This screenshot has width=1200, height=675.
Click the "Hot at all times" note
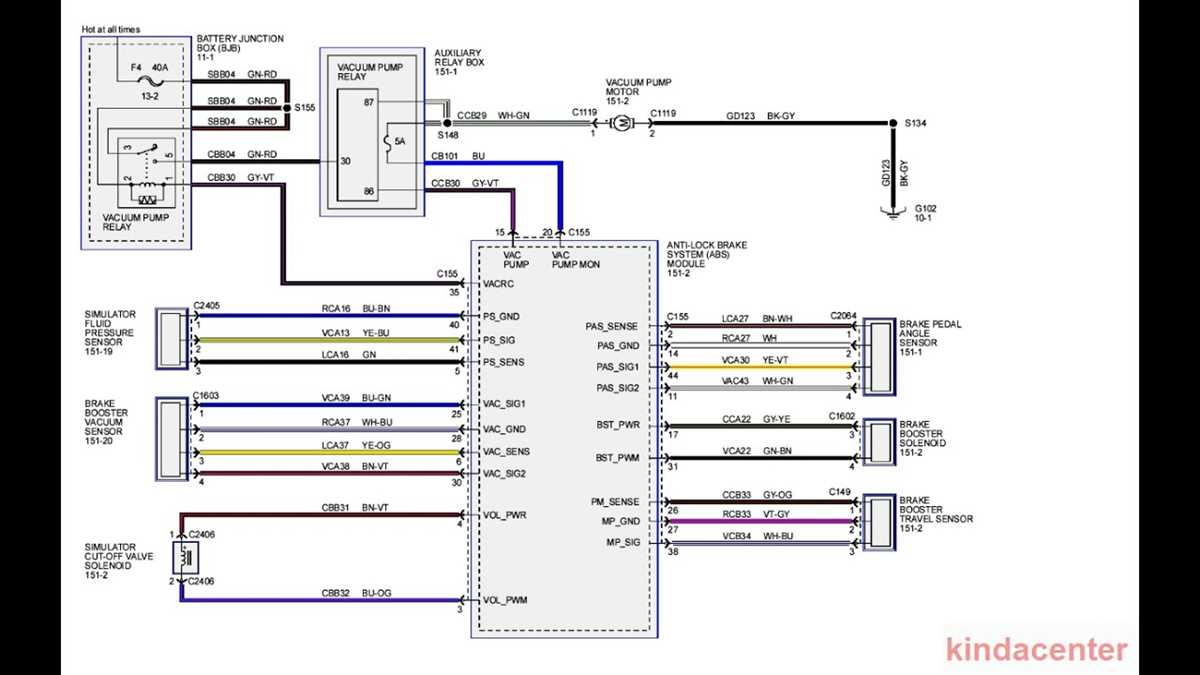click(x=112, y=32)
